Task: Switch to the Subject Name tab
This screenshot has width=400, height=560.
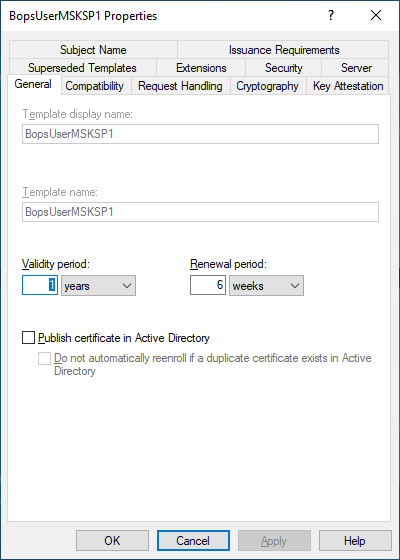Action: coord(93,50)
